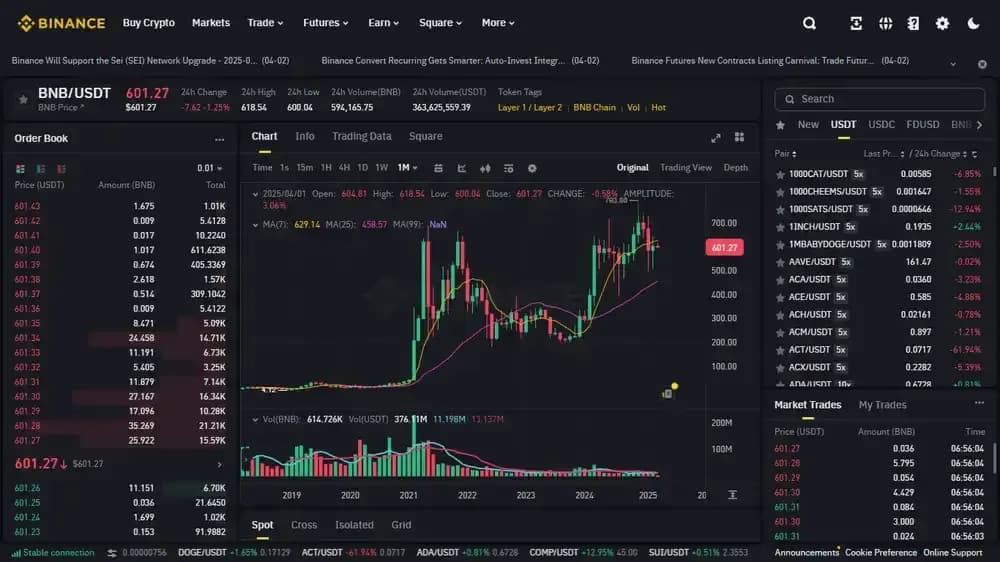Click in the market Search field
This screenshot has width=1000, height=562.
[879, 99]
